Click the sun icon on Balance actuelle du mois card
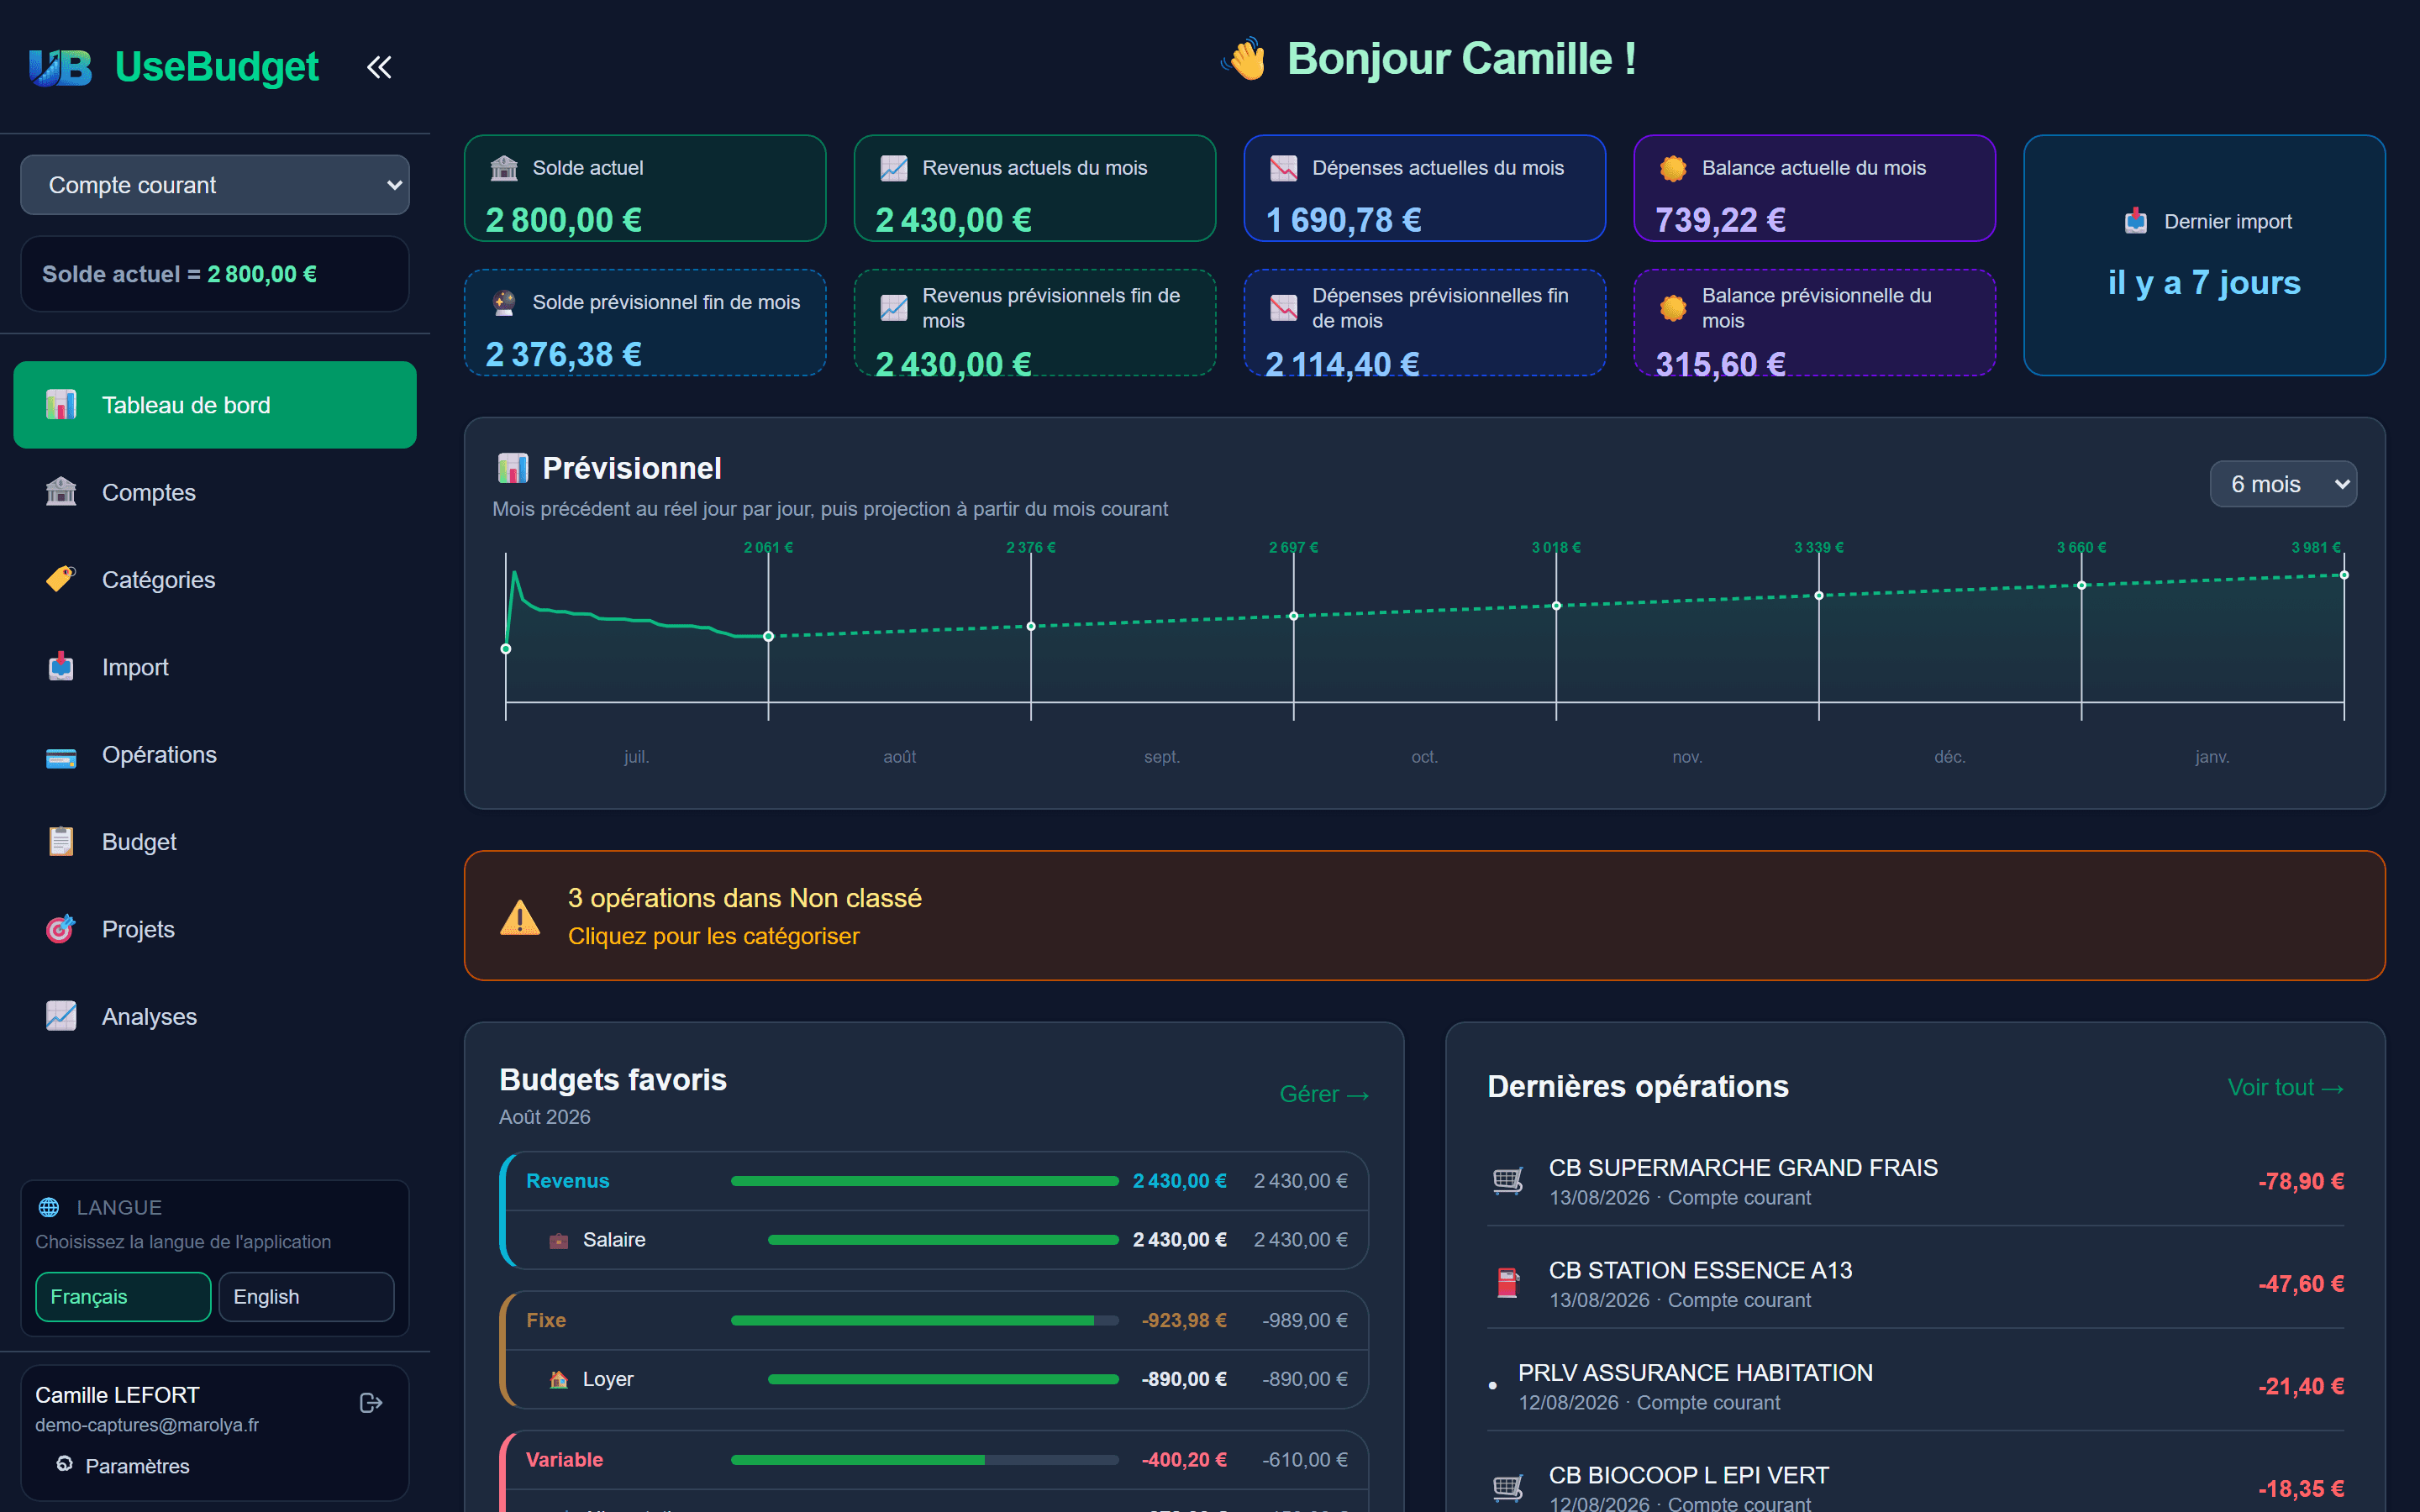This screenshot has height=1512, width=2420. coord(1673,168)
